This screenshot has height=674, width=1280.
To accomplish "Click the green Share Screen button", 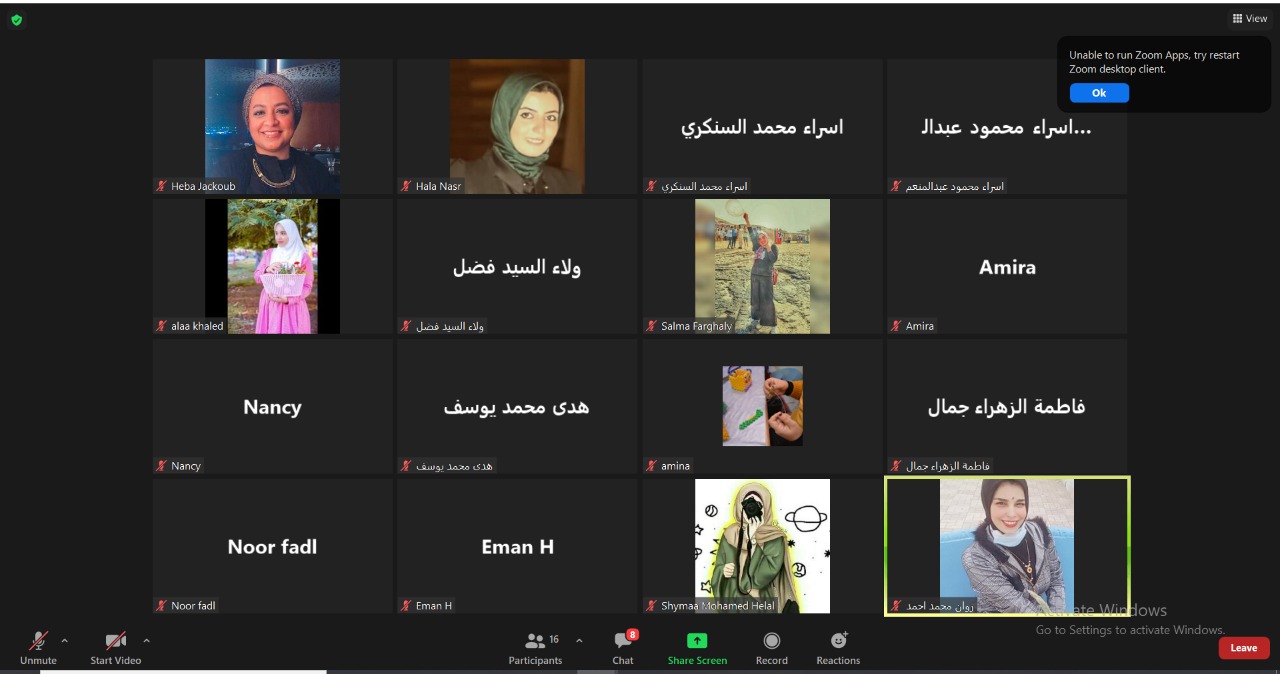I will pyautogui.click(x=697, y=647).
